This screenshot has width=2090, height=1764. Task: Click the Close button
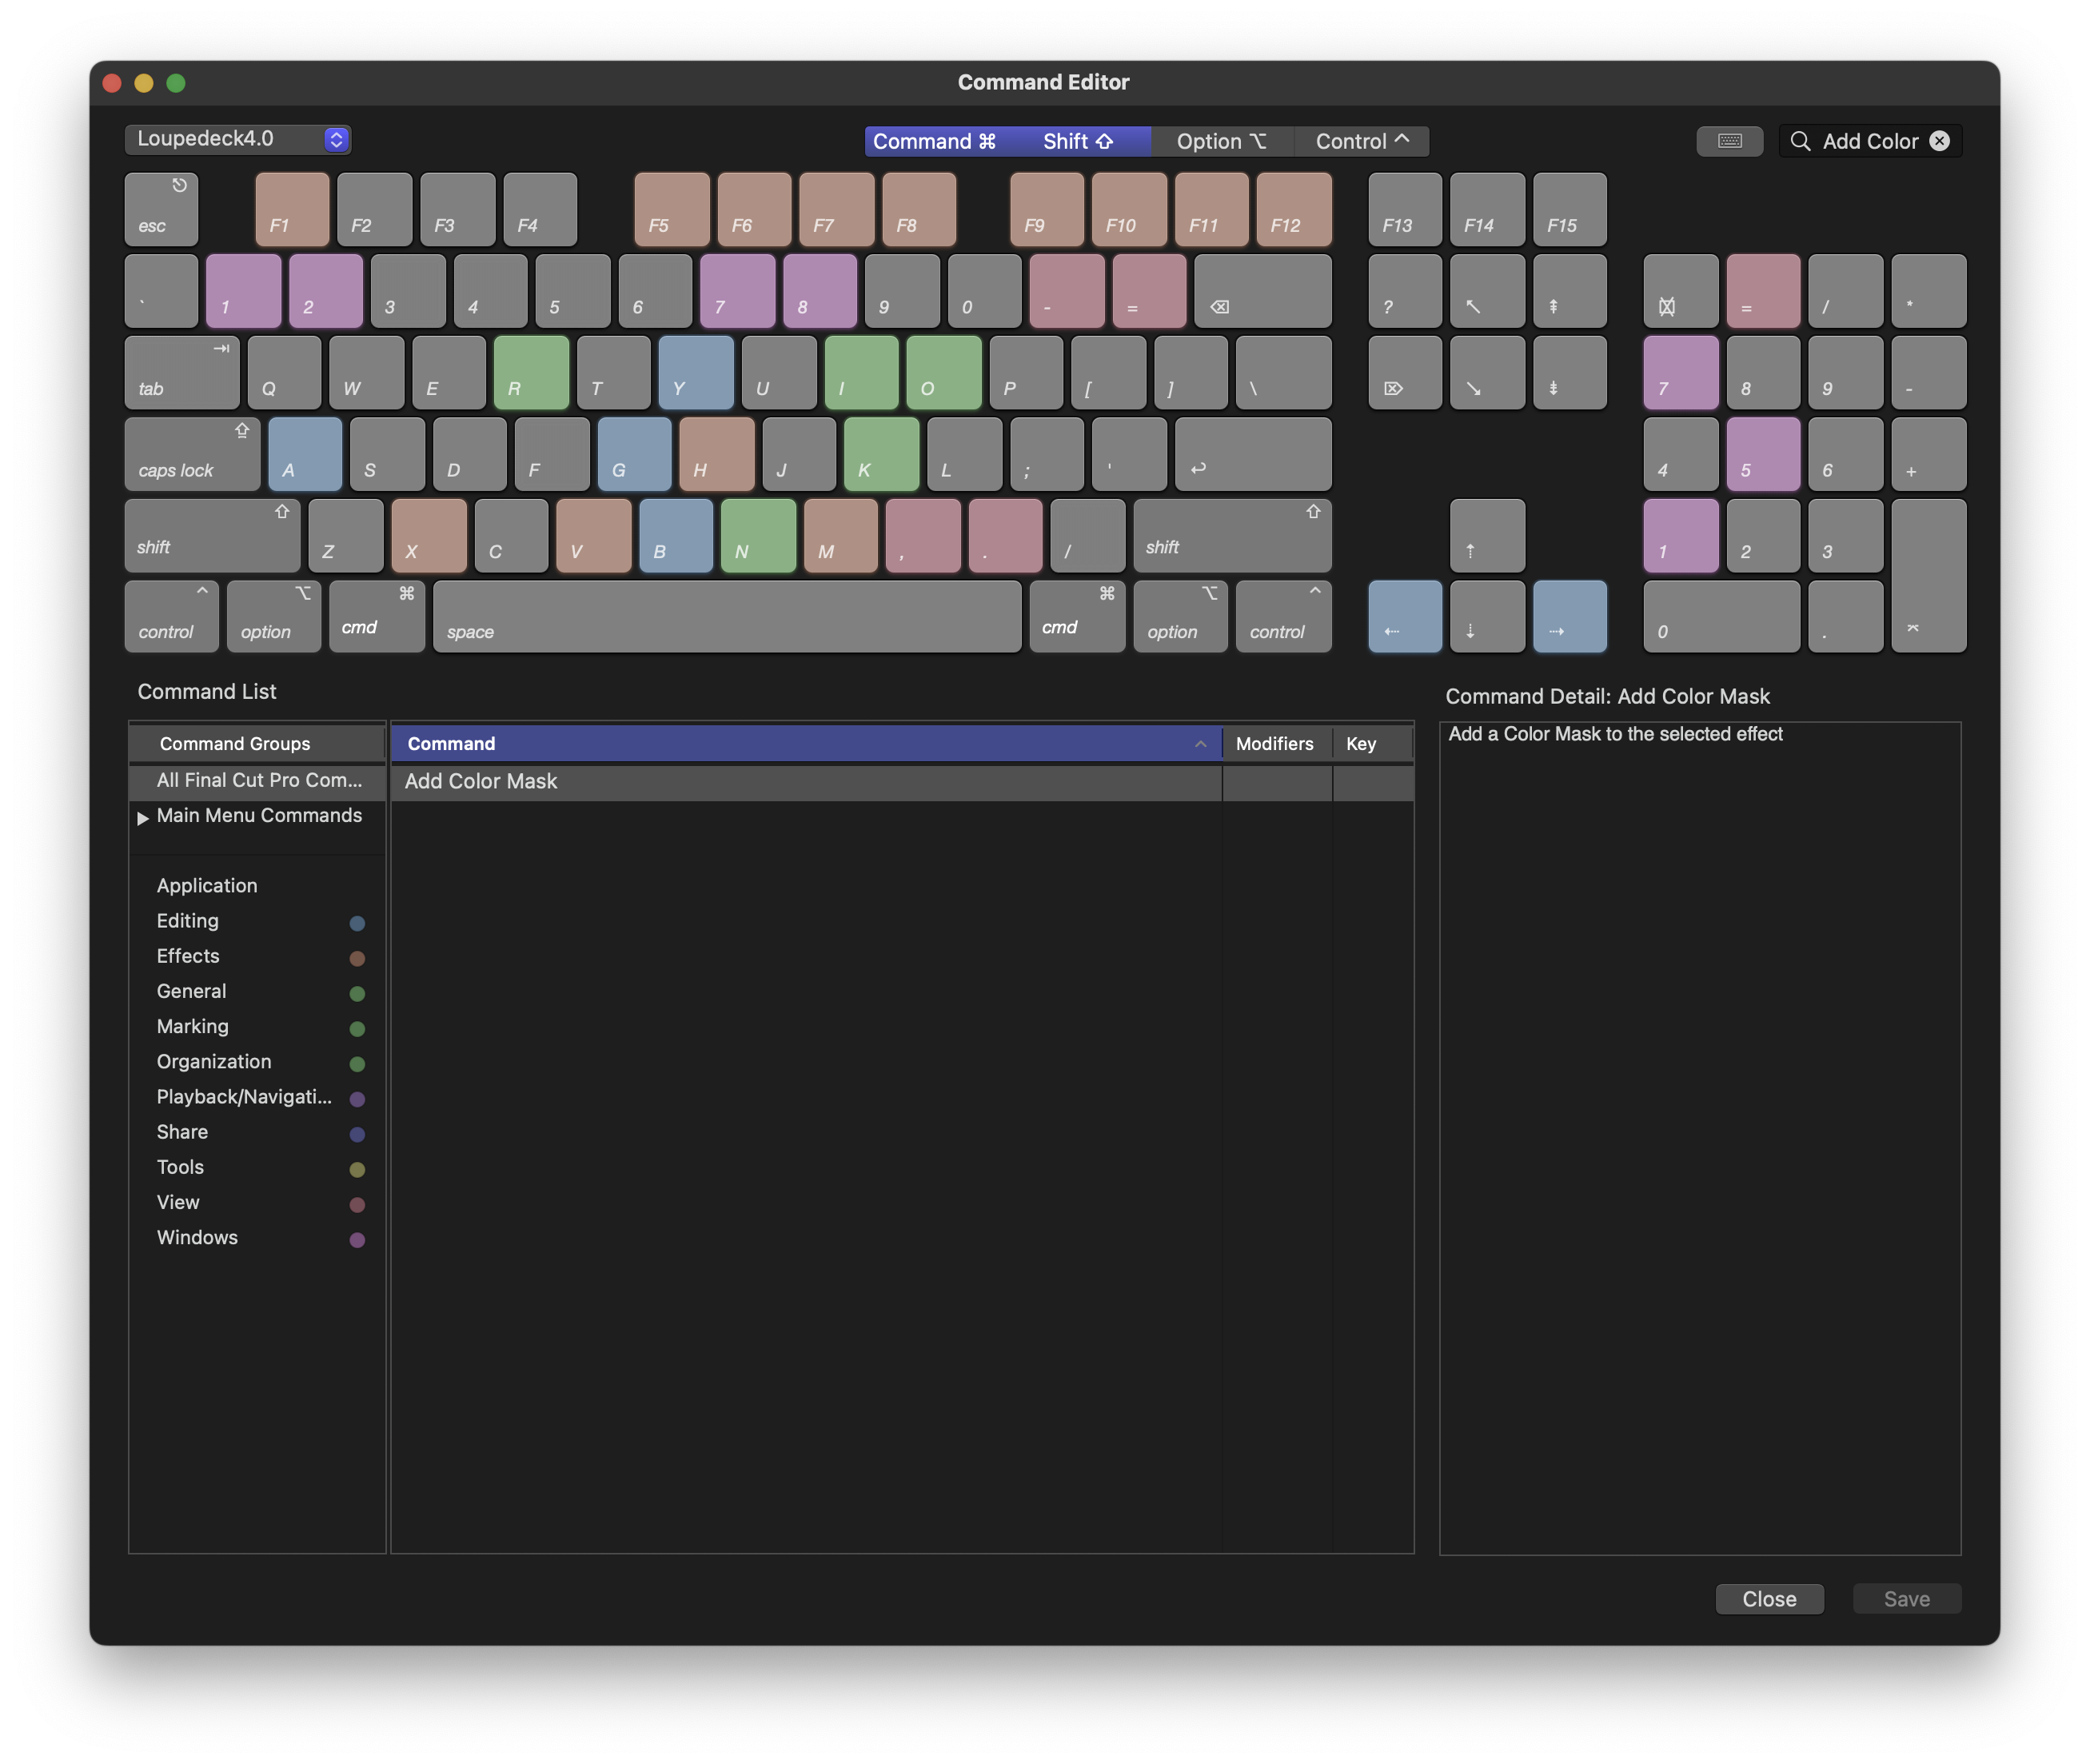1769,1599
